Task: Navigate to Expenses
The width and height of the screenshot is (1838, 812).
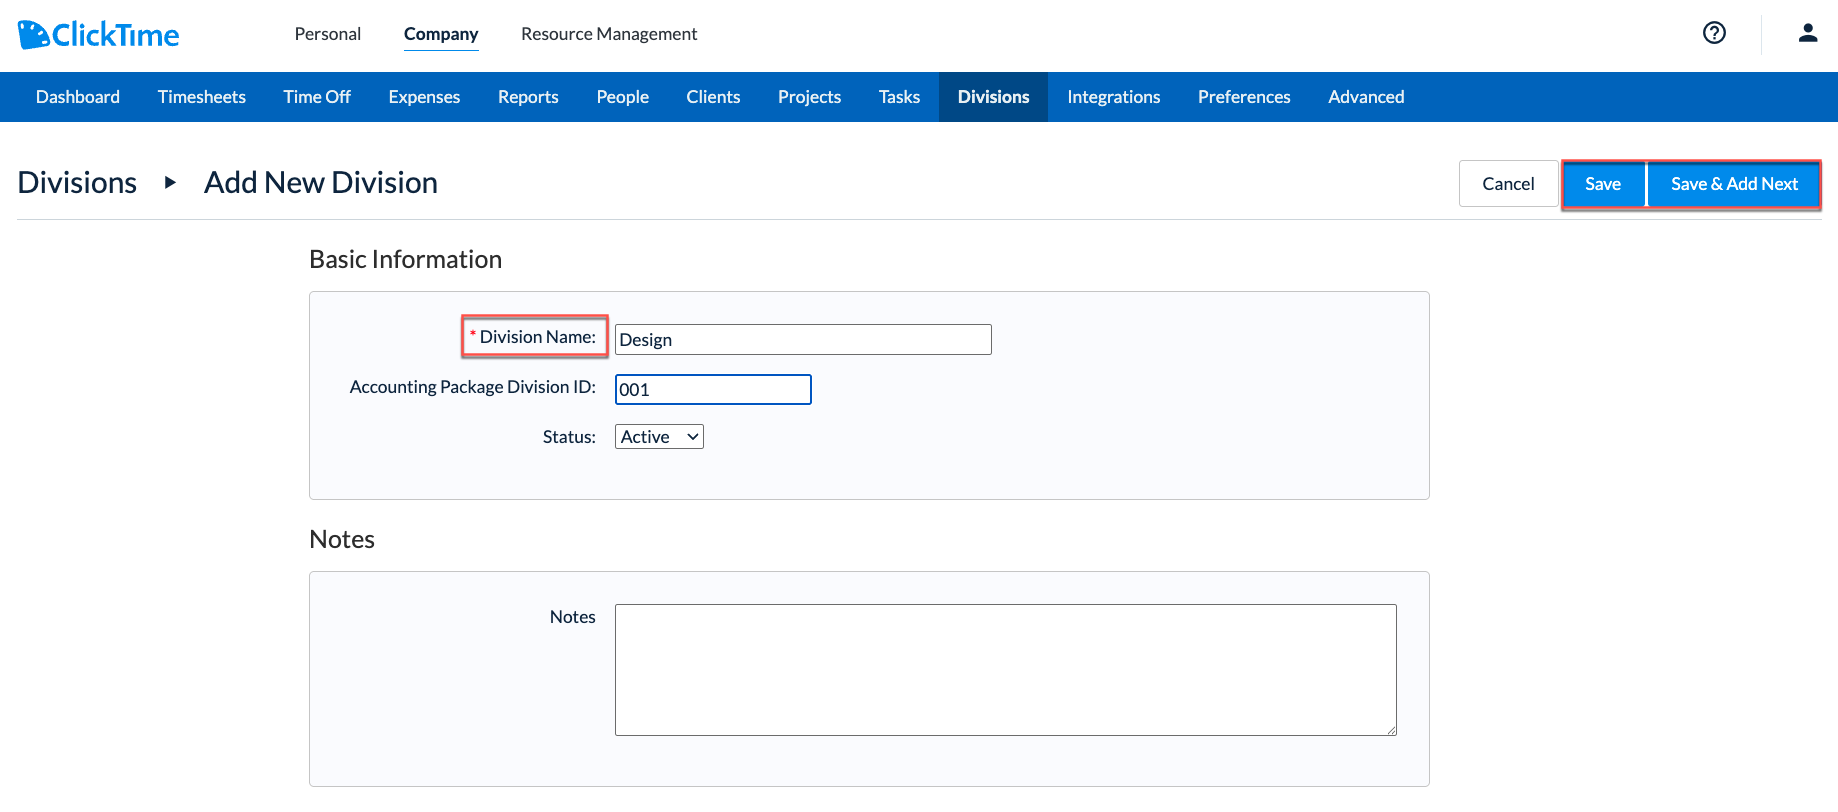Action: pyautogui.click(x=424, y=97)
